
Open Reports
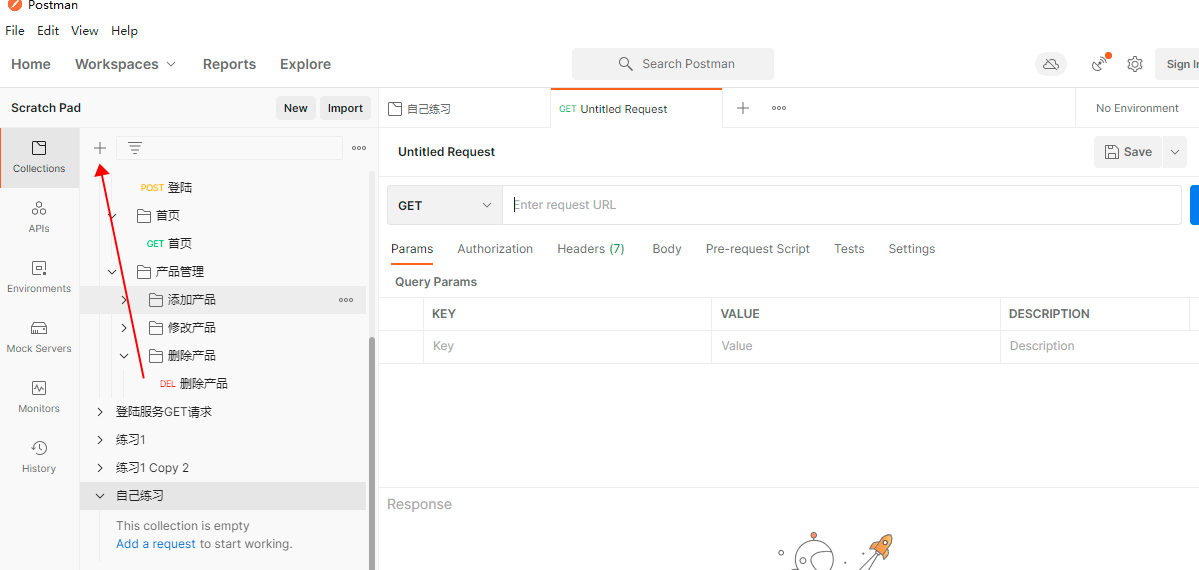coord(229,64)
